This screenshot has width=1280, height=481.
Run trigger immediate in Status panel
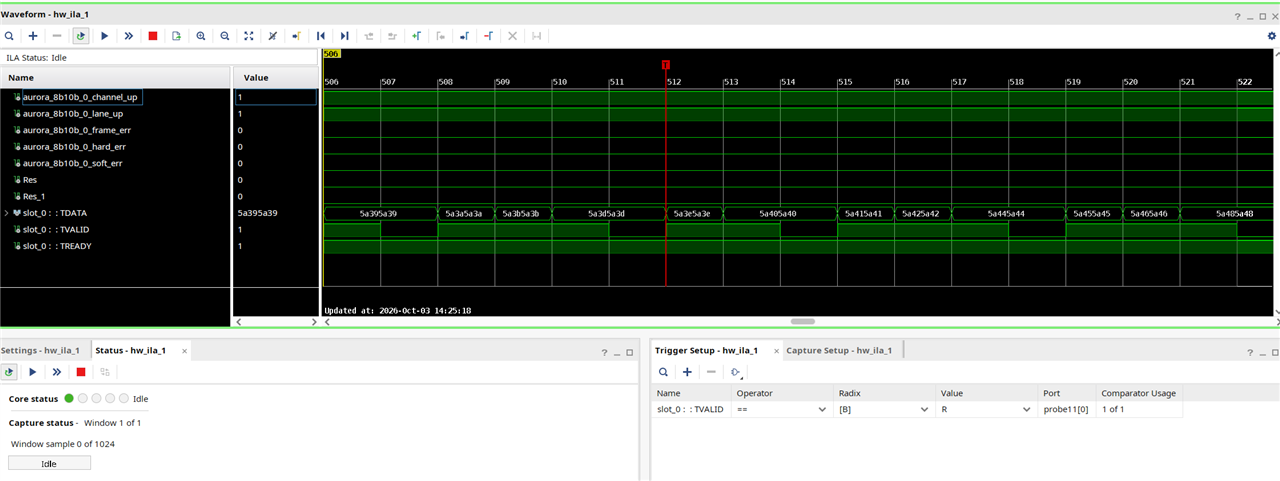coord(57,372)
